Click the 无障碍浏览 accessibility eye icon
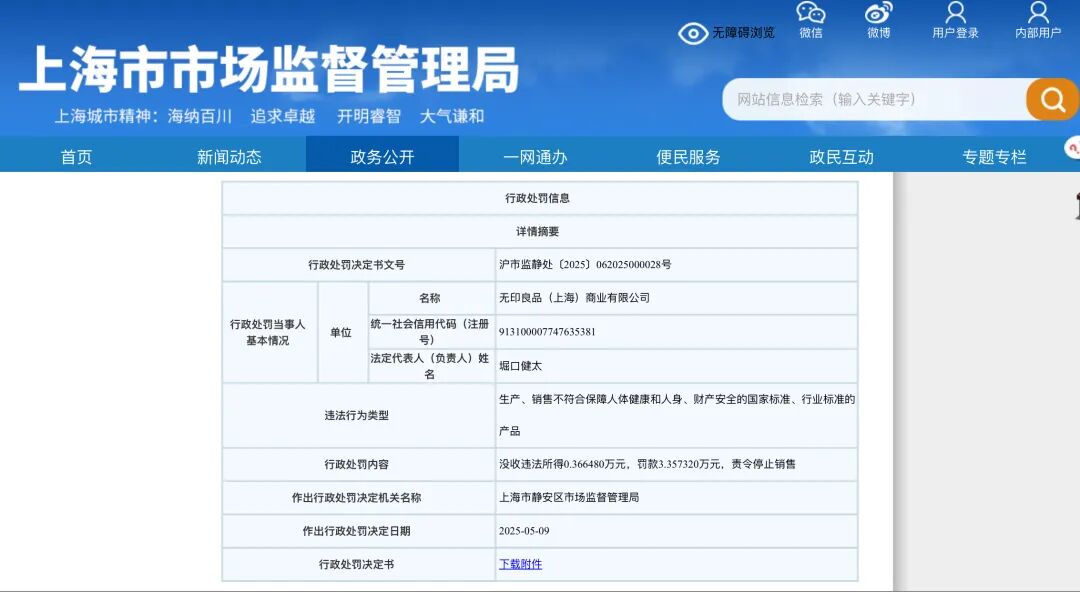The width and height of the screenshot is (1080, 592). tap(694, 32)
